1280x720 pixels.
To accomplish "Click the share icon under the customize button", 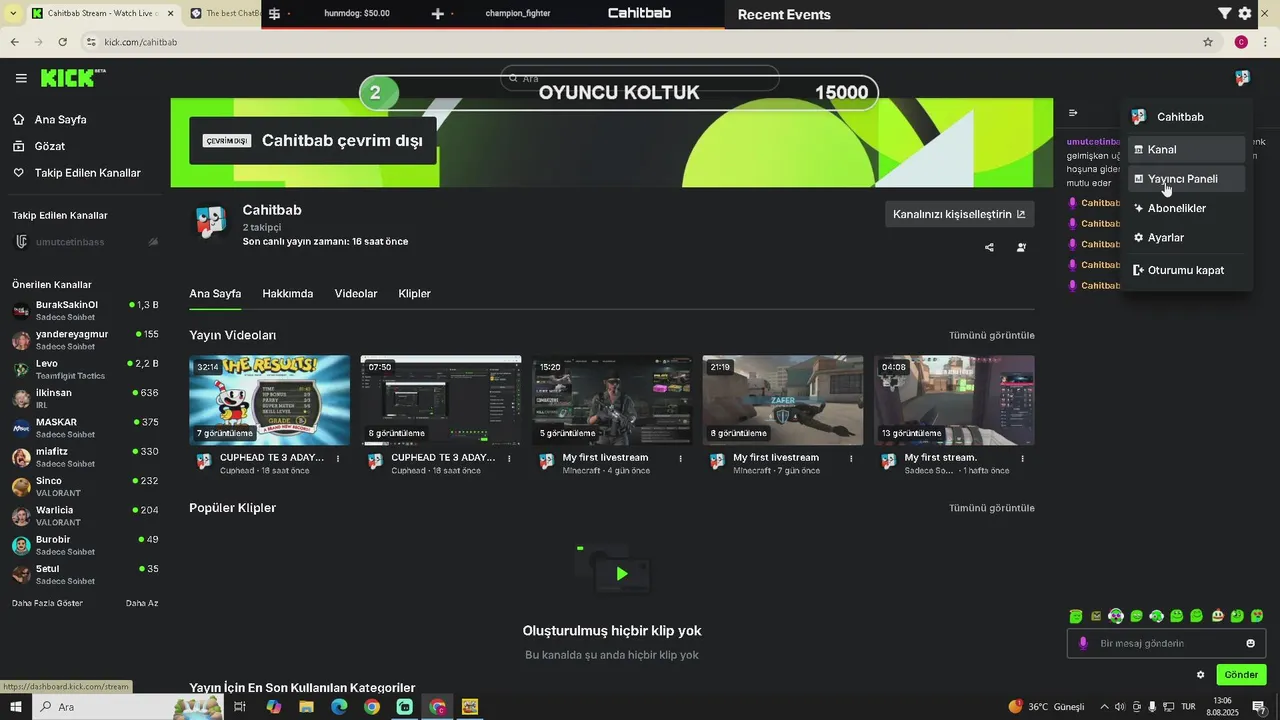I will (989, 247).
